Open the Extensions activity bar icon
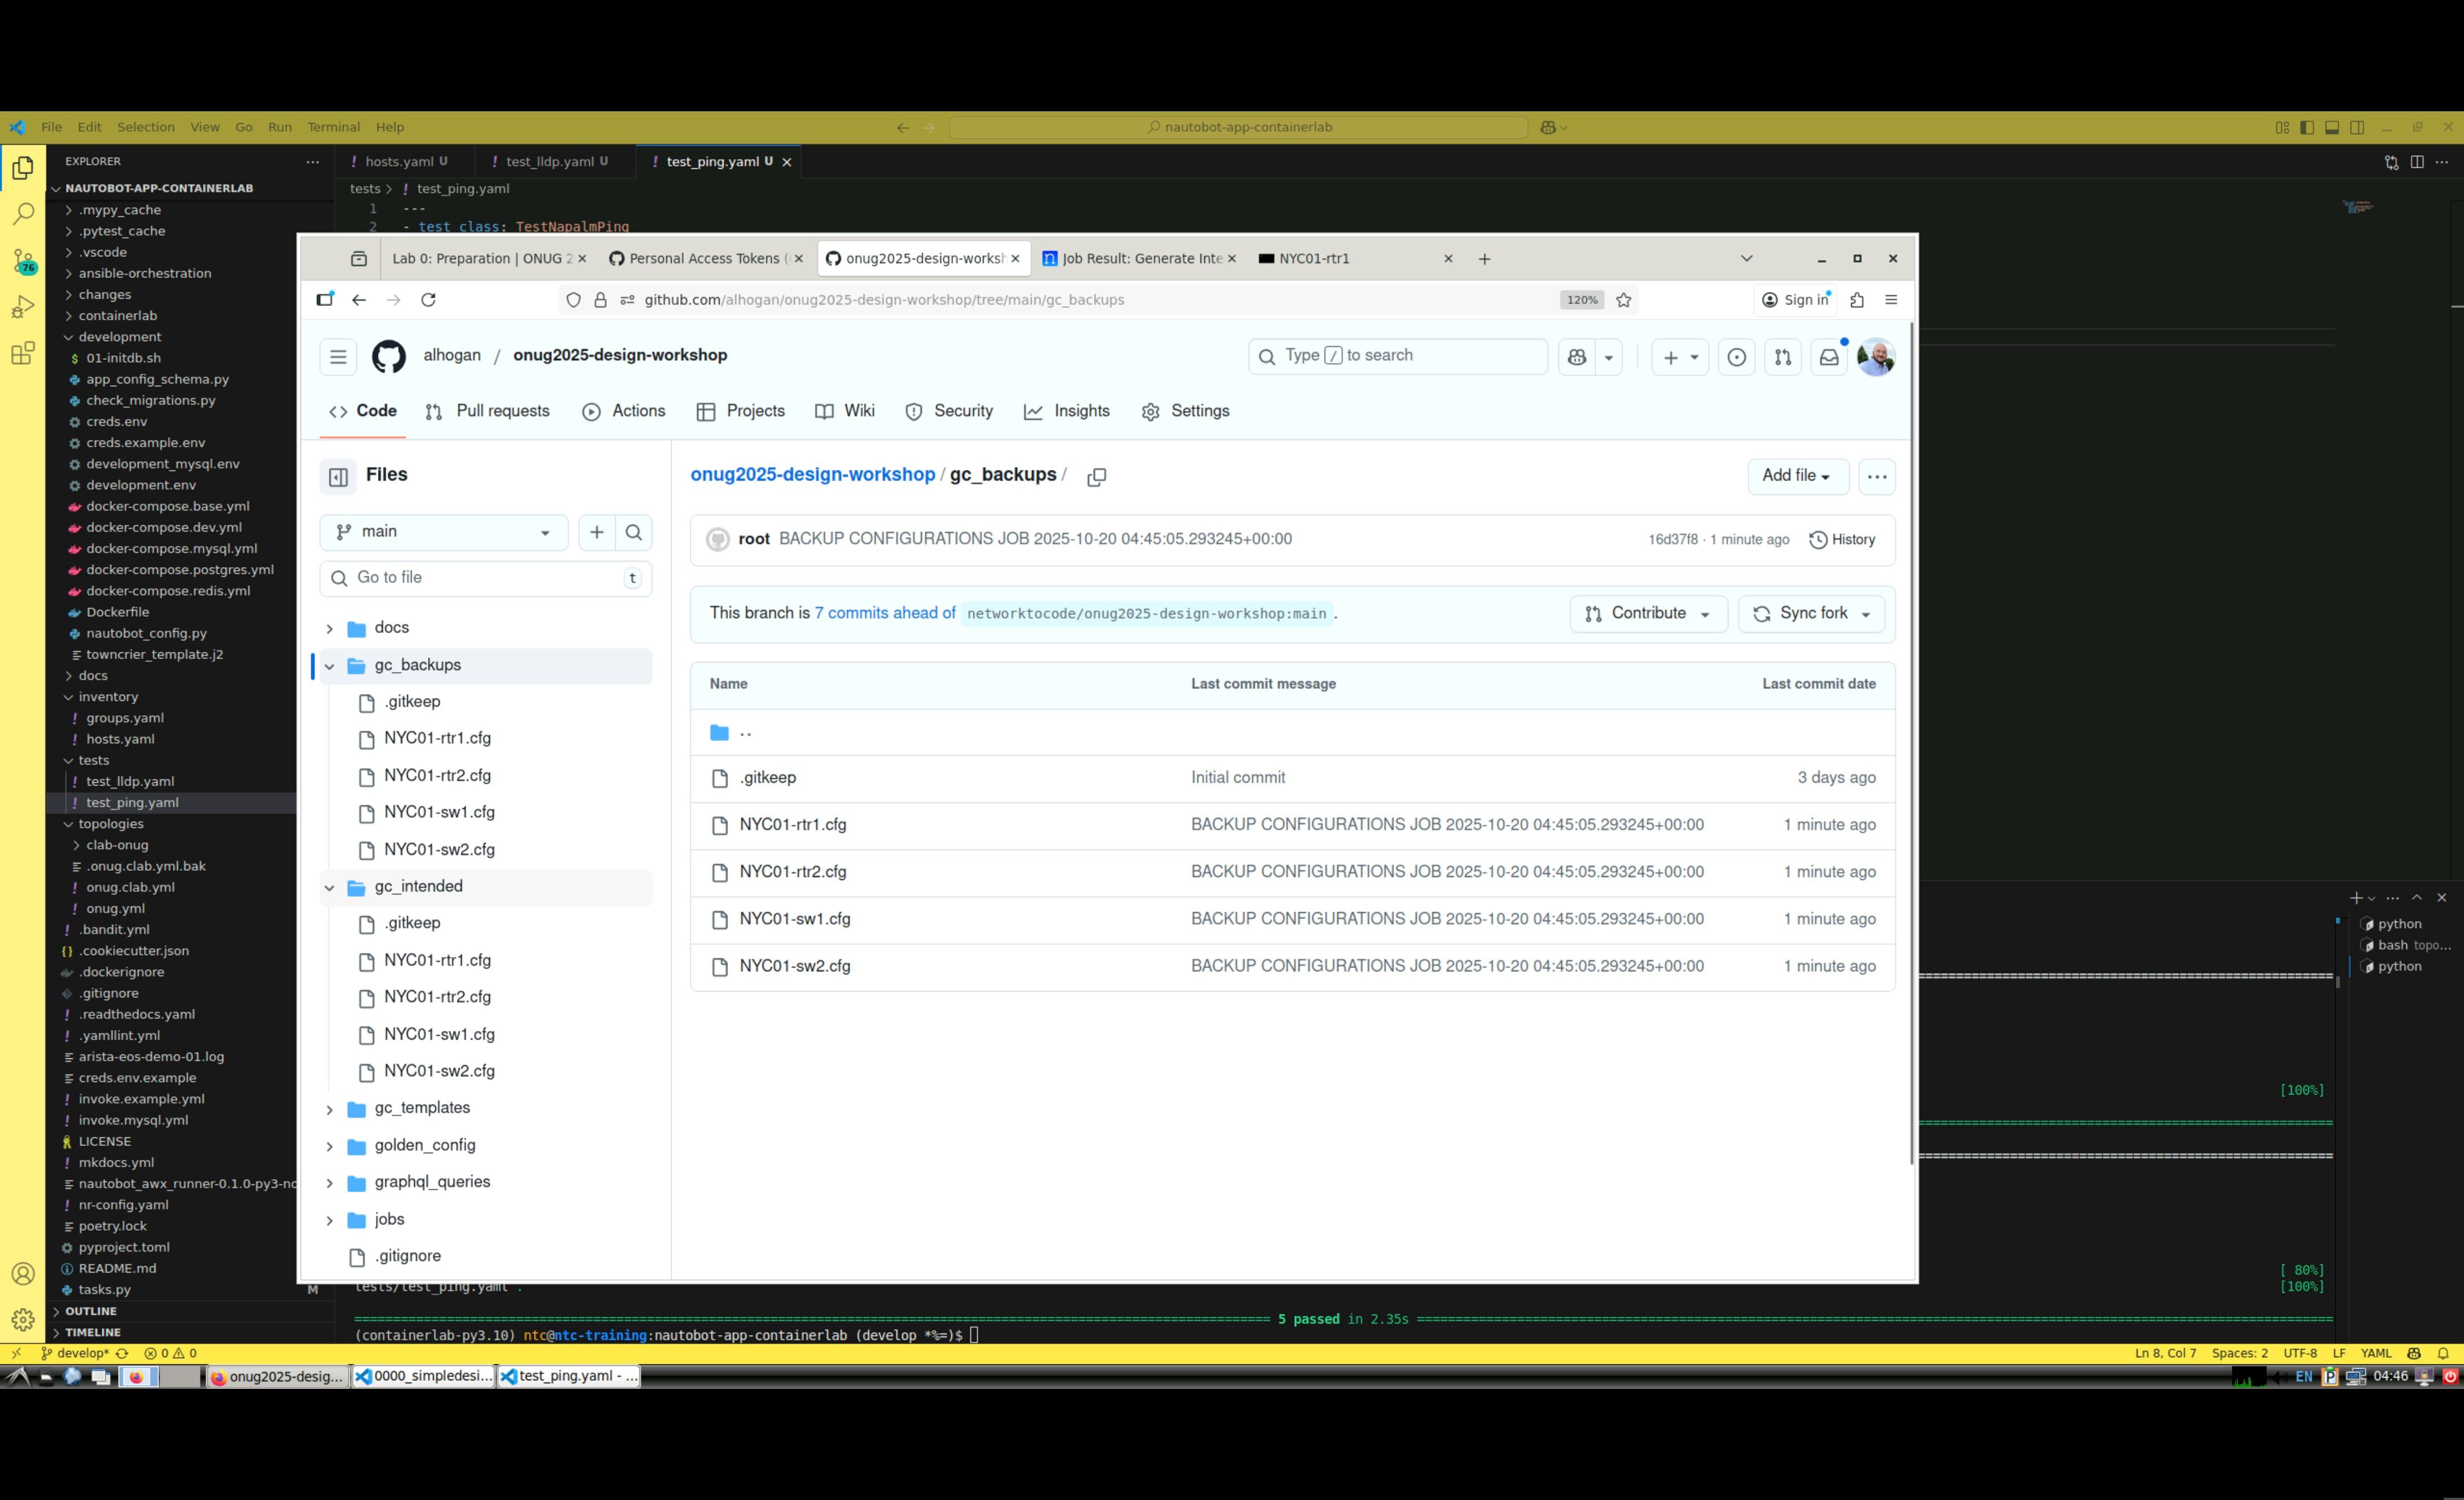 [x=23, y=353]
